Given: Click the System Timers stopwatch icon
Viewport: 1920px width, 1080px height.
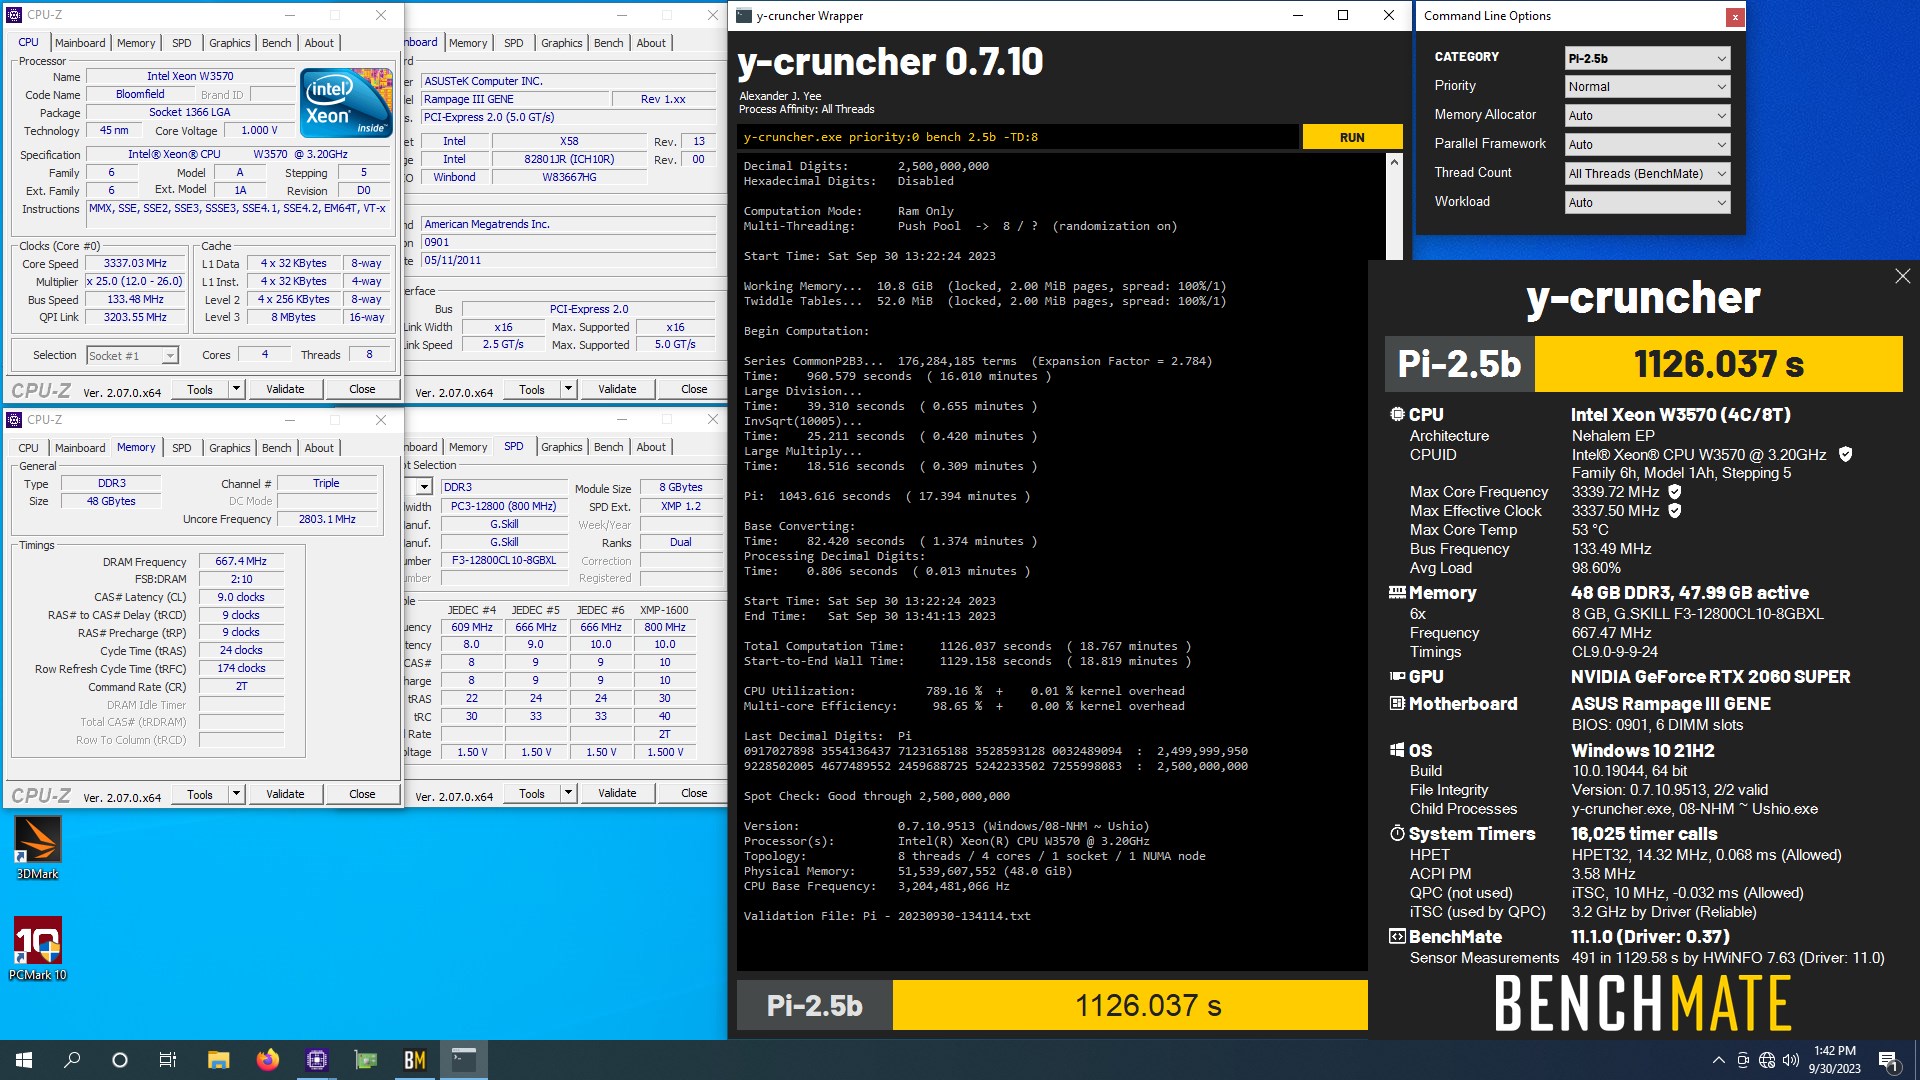Looking at the screenshot, I should pos(1397,833).
